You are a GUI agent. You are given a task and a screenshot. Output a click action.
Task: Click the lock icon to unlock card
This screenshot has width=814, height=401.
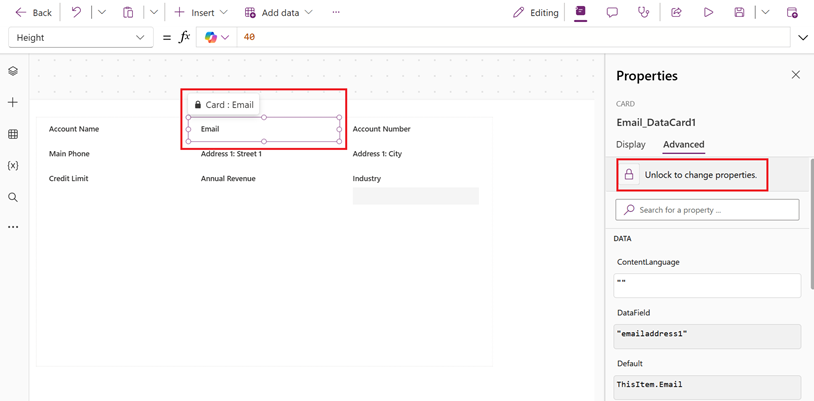[629, 175]
